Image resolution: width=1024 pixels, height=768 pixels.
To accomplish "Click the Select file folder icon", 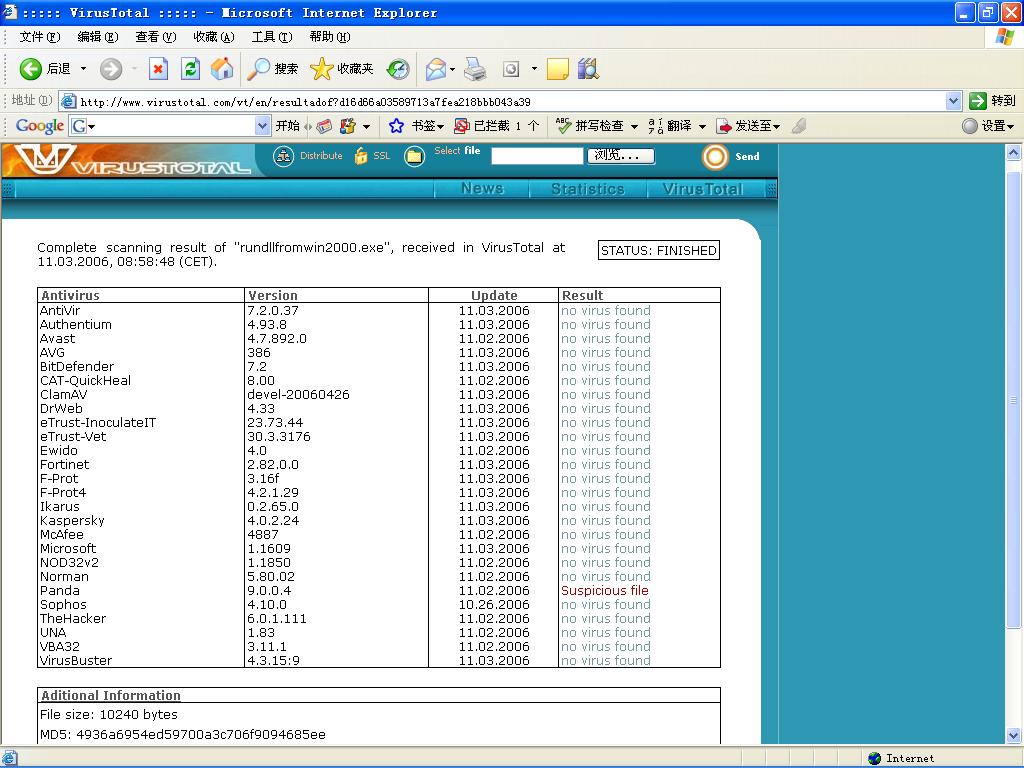I will [x=414, y=157].
